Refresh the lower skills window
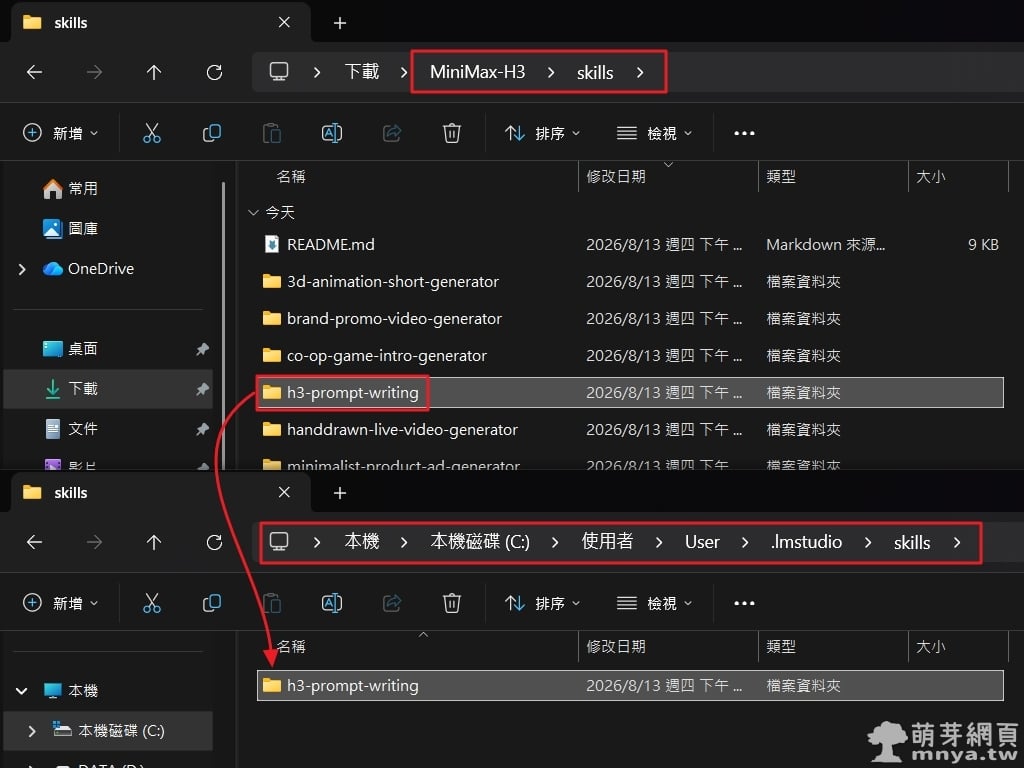The width and height of the screenshot is (1024, 768). click(214, 541)
